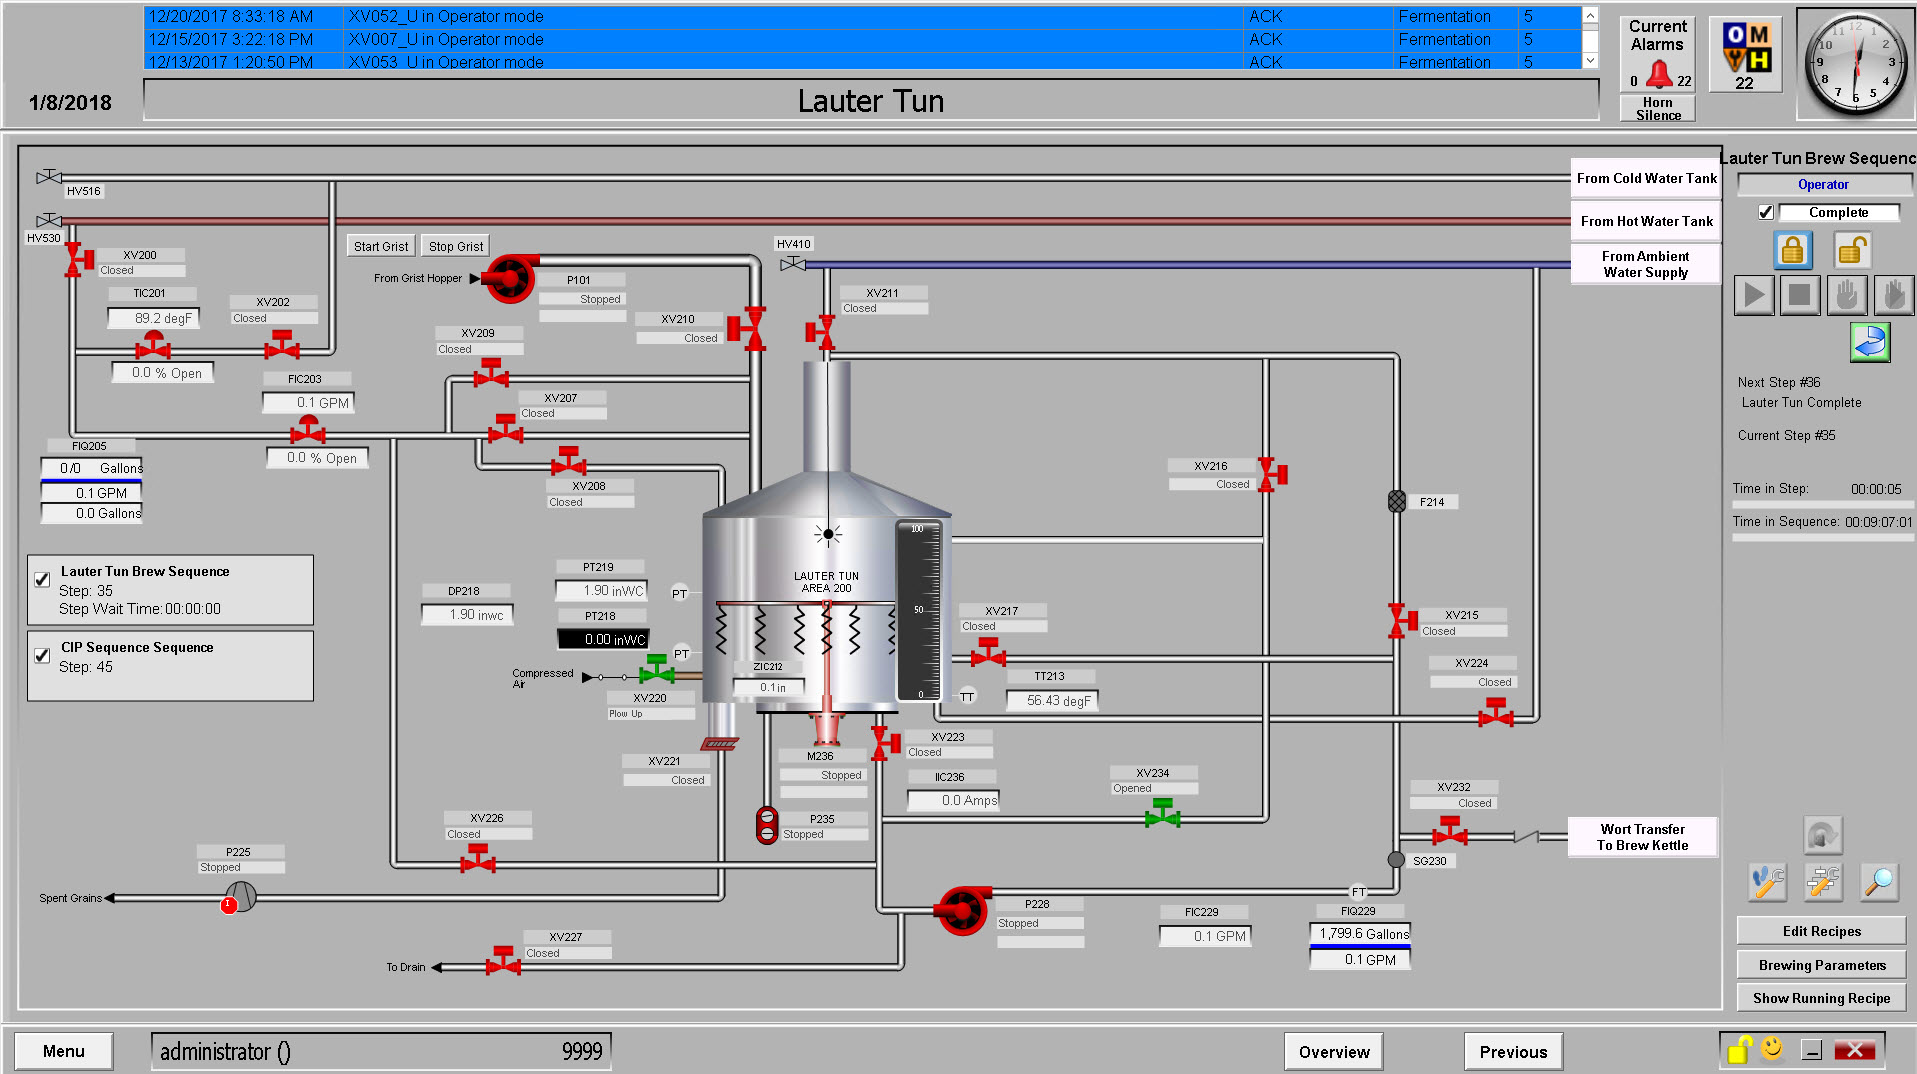1917x1074 pixels.
Task: Click the gray refresh arrow icon
Action: [x=1822, y=834]
